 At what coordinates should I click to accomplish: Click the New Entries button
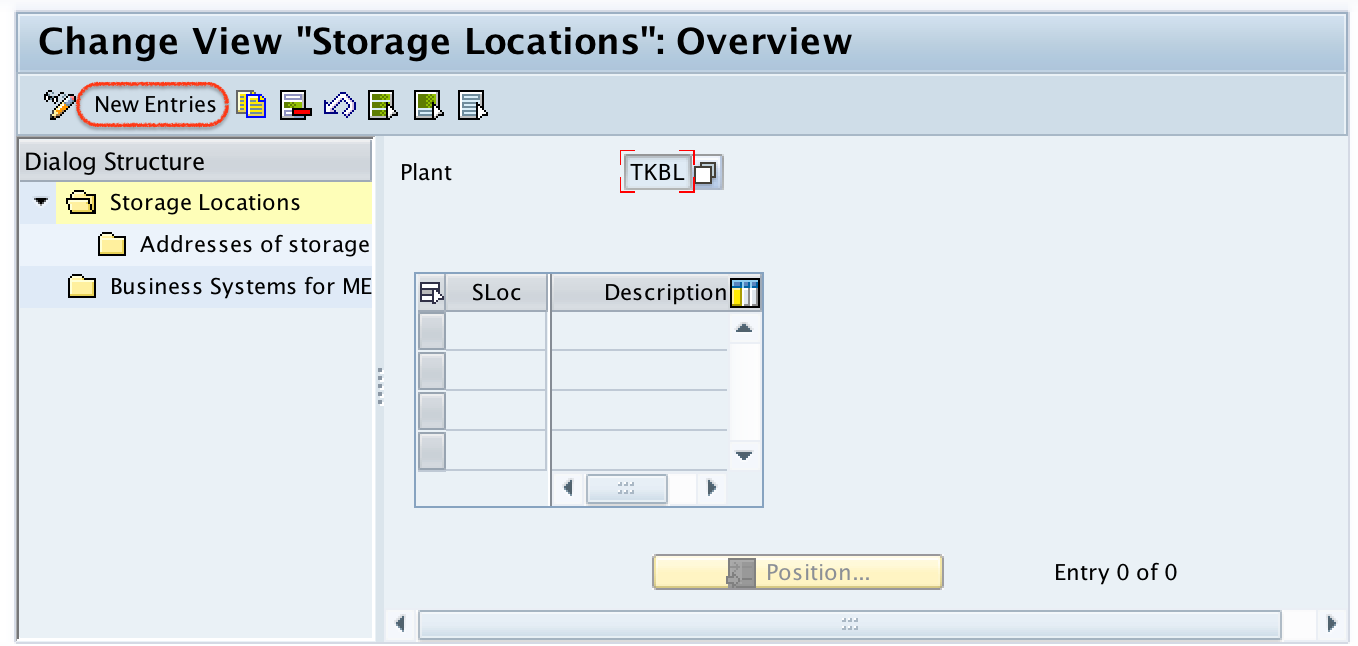point(155,104)
